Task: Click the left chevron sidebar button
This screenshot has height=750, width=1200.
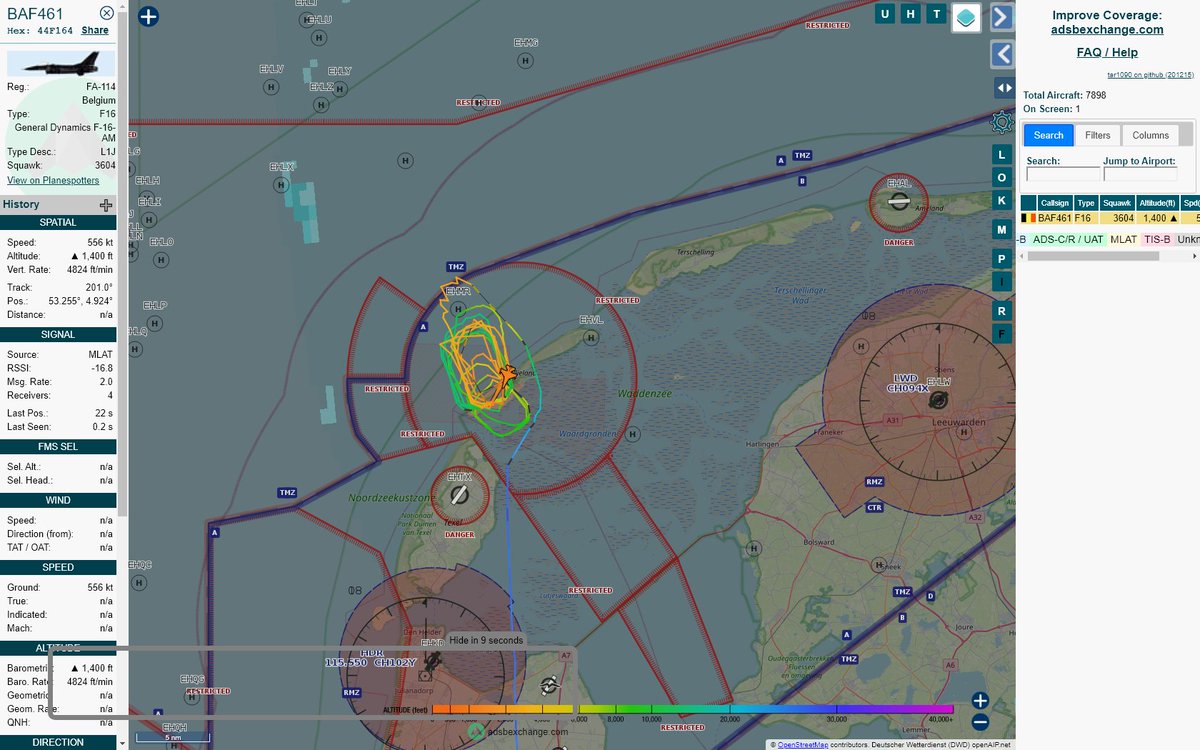Action: 1002,54
